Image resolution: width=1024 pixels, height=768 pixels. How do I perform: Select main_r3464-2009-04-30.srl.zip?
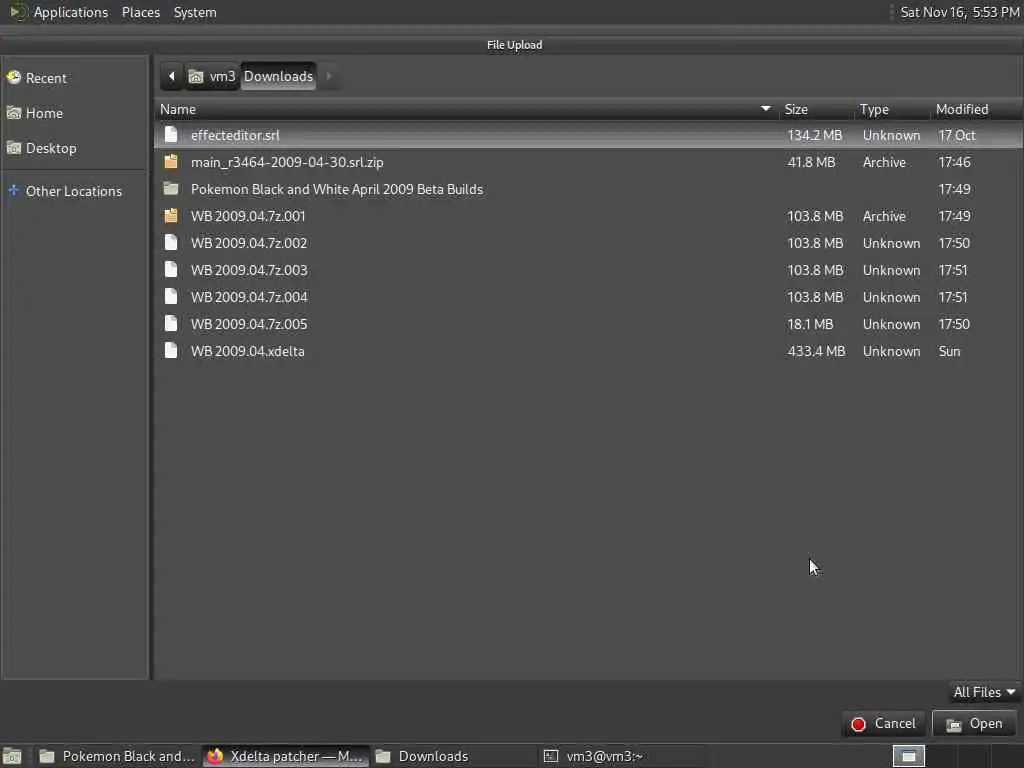point(588,161)
